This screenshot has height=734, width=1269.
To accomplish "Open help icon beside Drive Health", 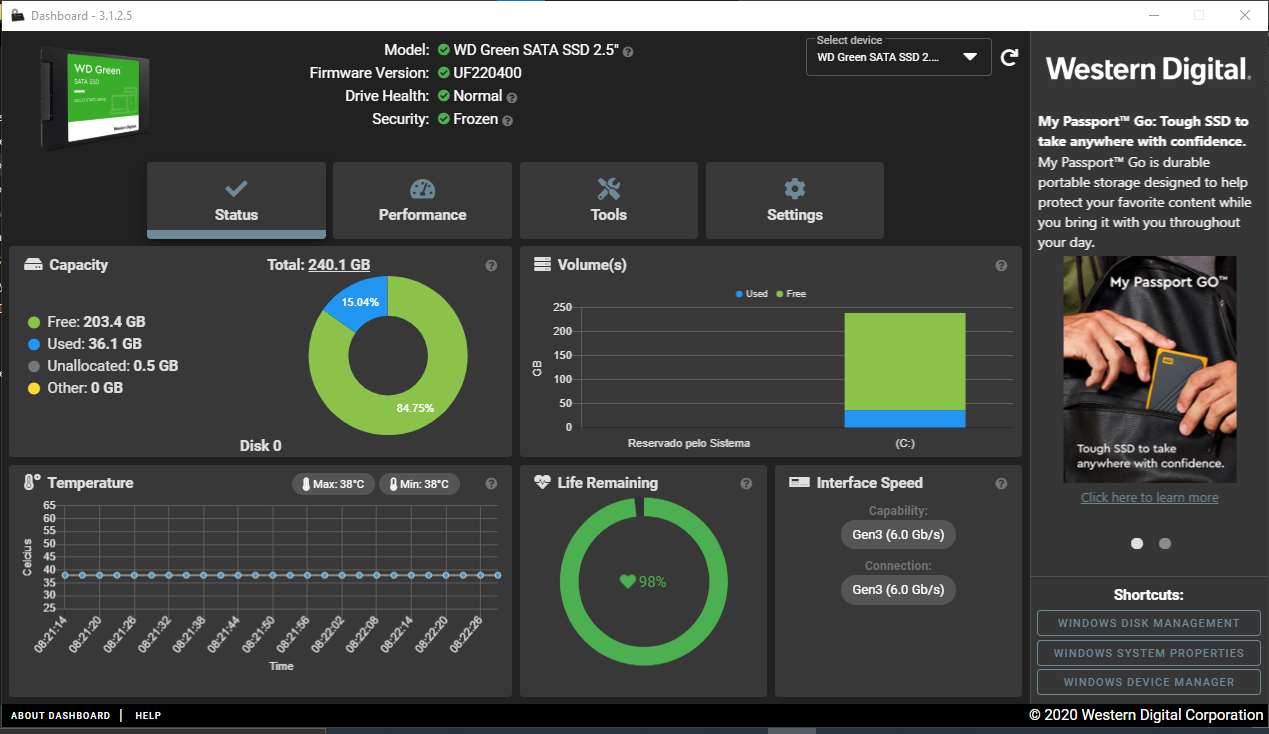I will (512, 98).
